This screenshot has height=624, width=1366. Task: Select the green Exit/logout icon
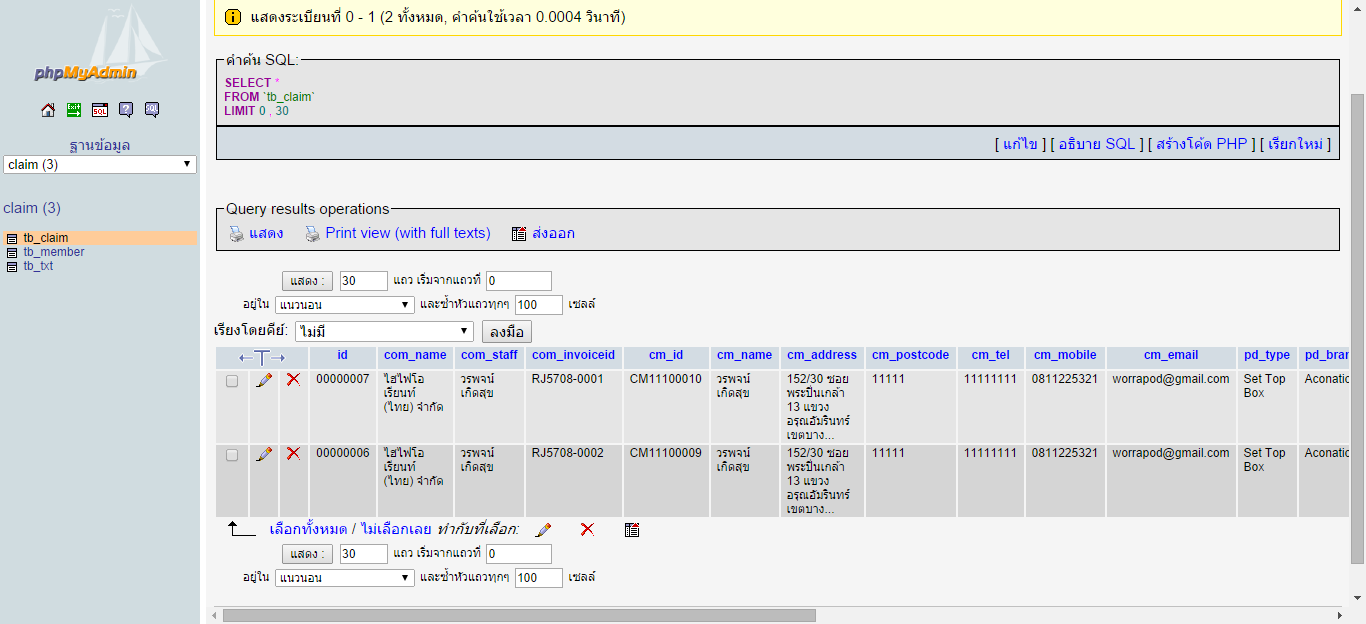point(73,110)
